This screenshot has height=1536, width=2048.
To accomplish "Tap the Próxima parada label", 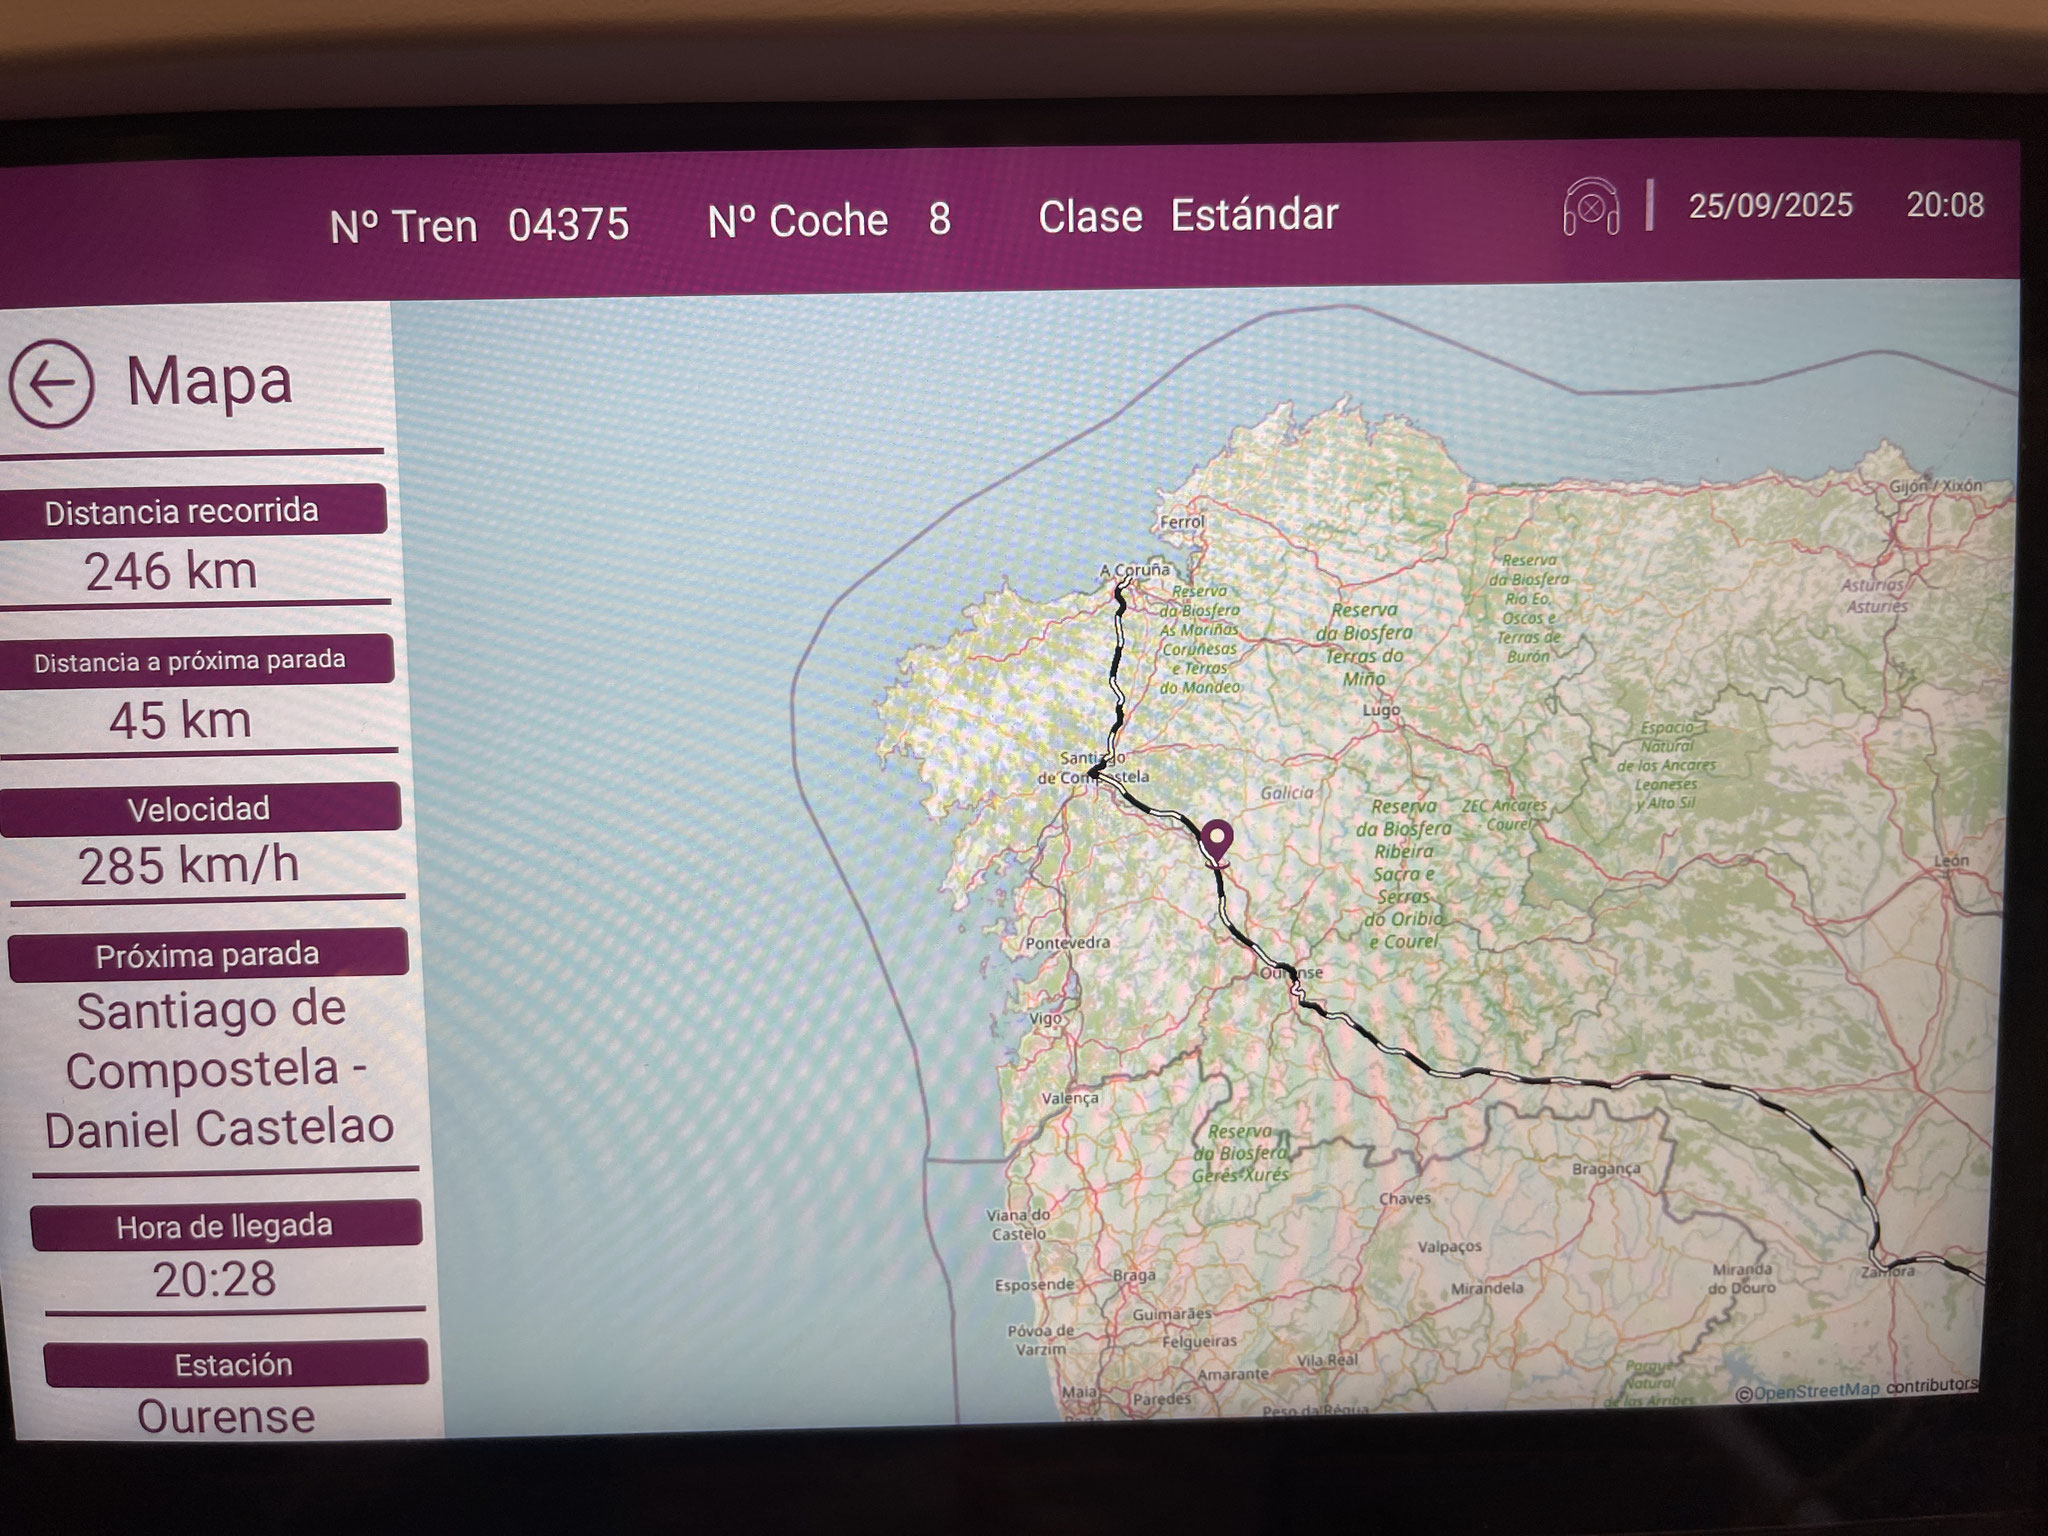I will coord(207,955).
